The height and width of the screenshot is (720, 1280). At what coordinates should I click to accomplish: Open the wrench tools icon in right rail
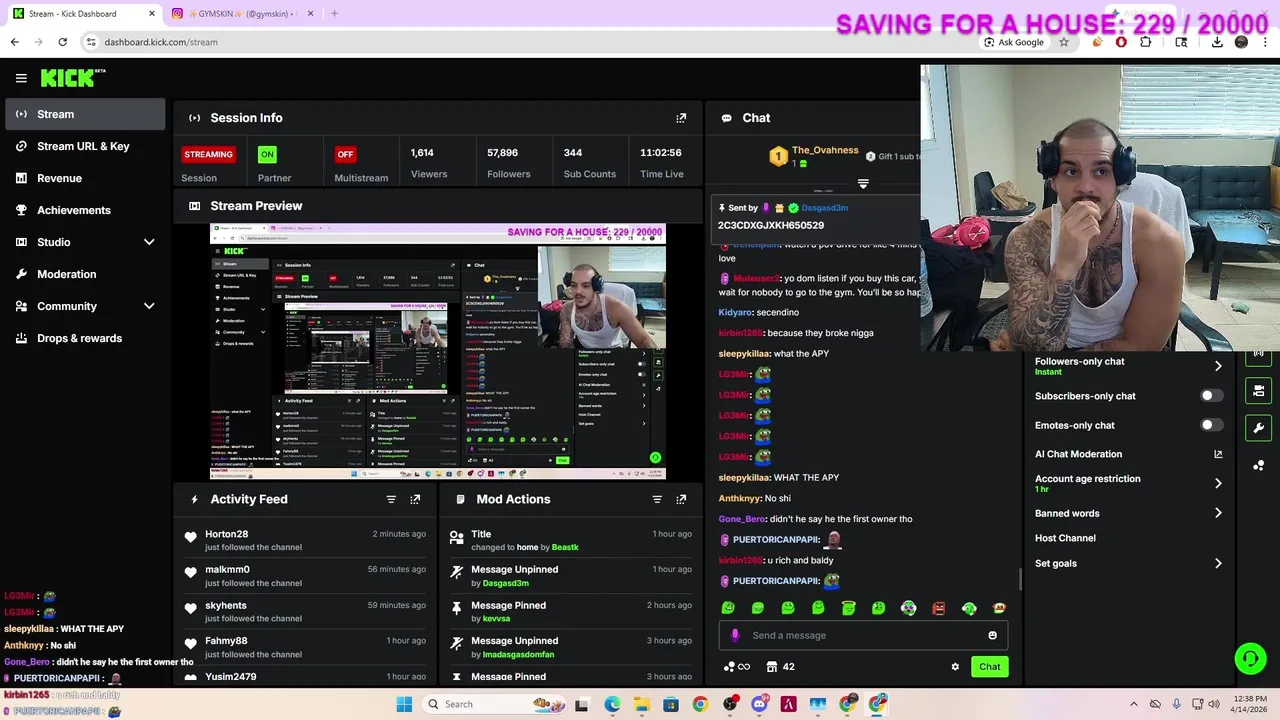[1258, 428]
